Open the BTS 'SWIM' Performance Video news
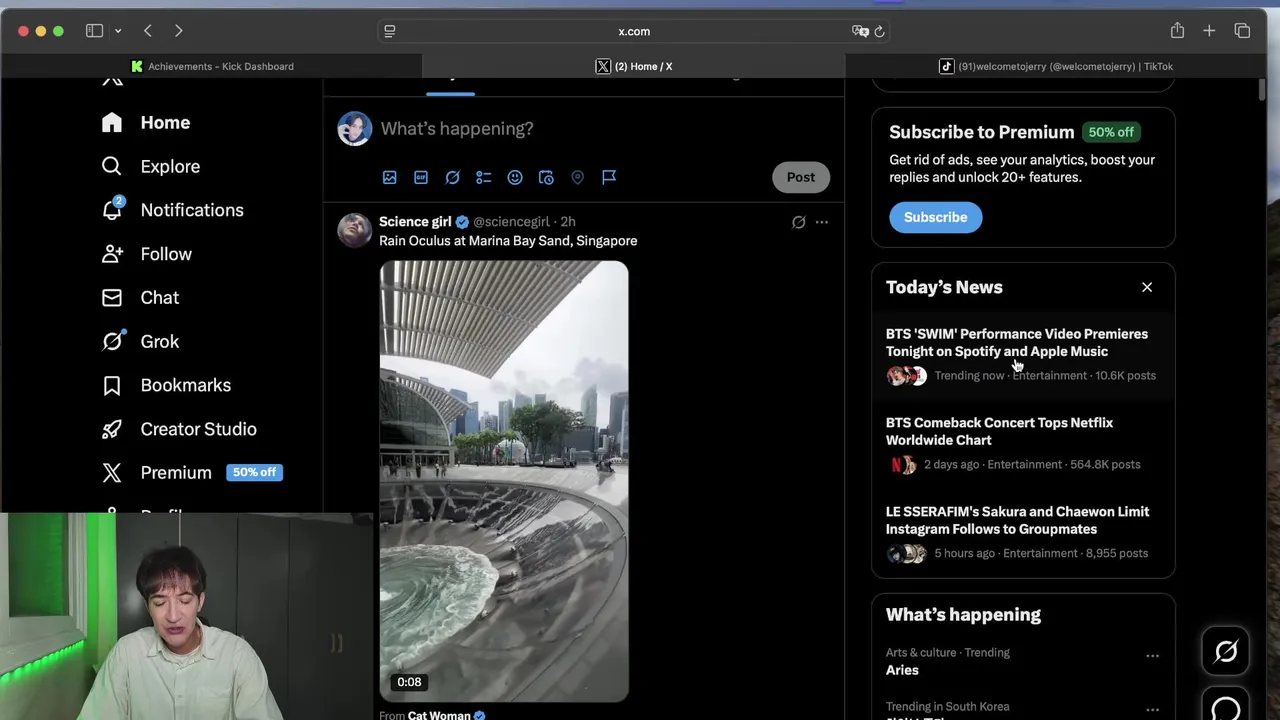This screenshot has width=1280, height=720. 1023,354
